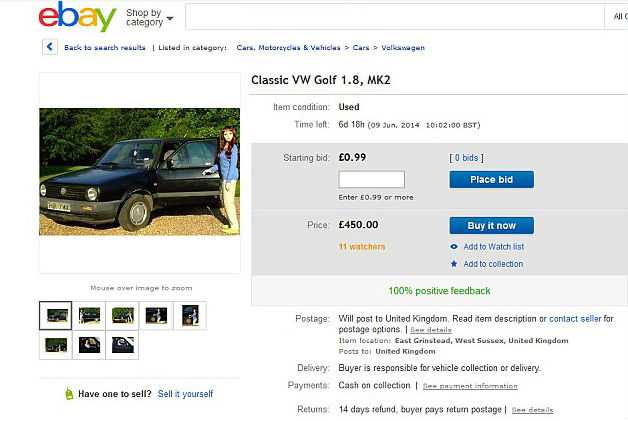The width and height of the screenshot is (628, 421).
Task: Go back to search results
Action: tap(105, 48)
